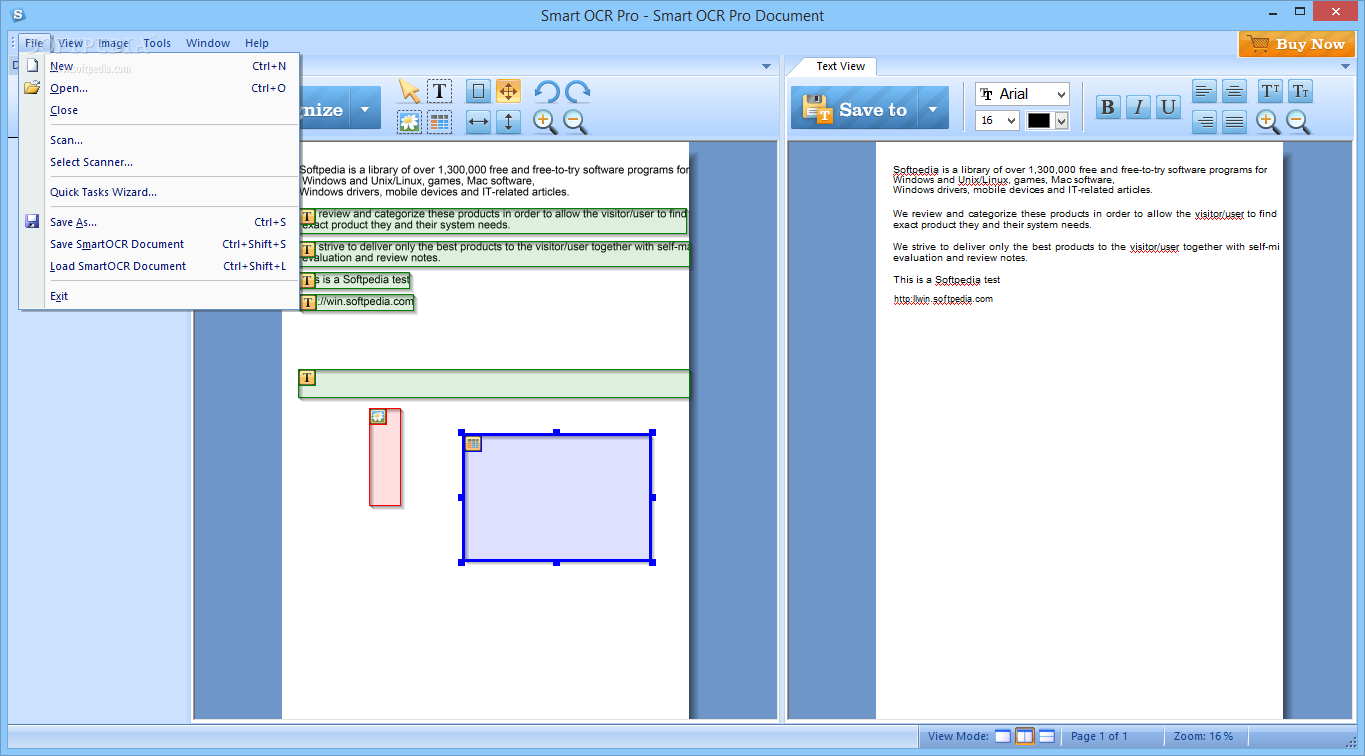Viewport: 1365px width, 756px height.
Task: Expand the Save to dropdown arrow
Action: click(x=932, y=108)
